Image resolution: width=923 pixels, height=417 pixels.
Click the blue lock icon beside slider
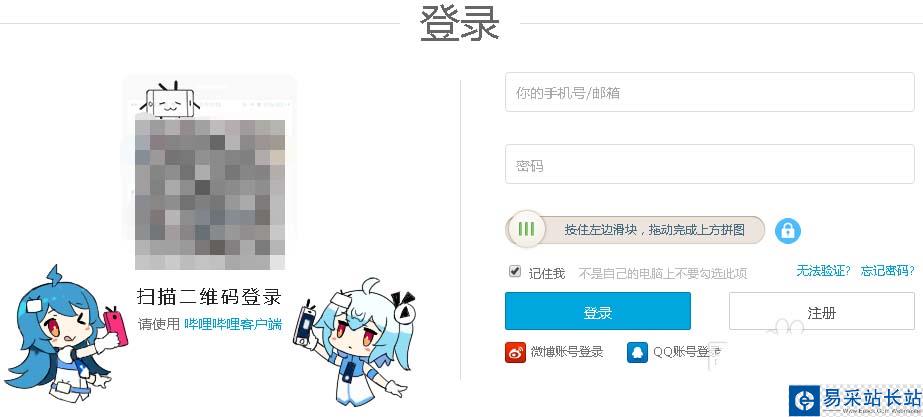click(x=788, y=230)
